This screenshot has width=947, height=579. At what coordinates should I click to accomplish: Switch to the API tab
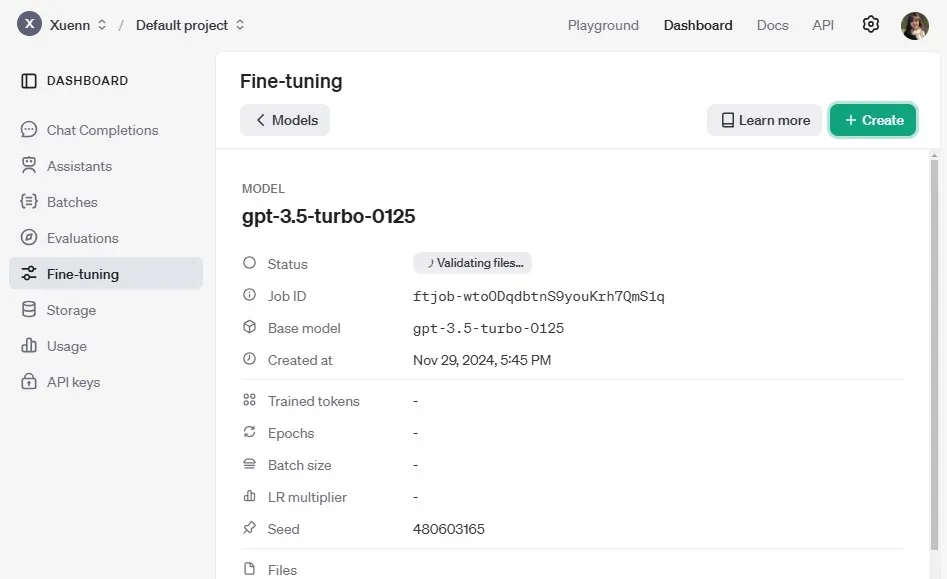tap(823, 25)
